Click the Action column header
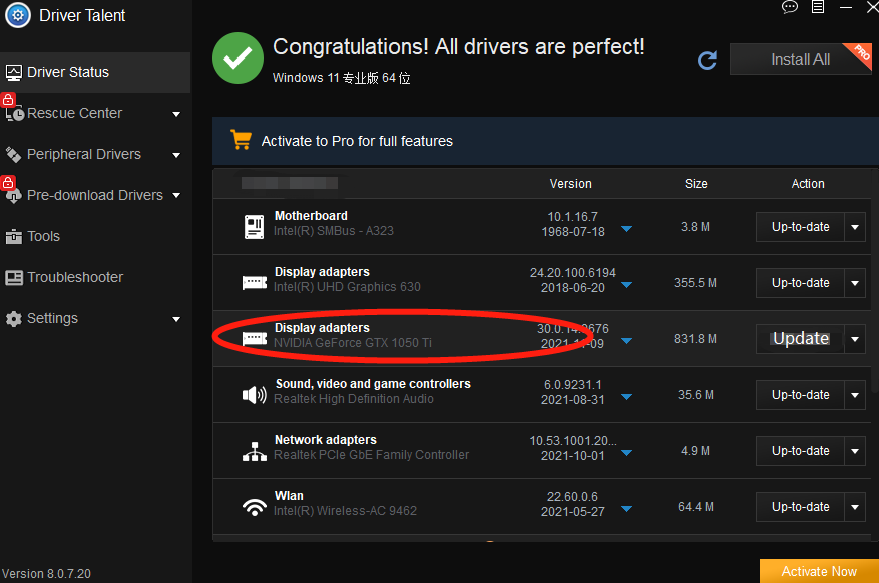This screenshot has width=879, height=583. pyautogui.click(x=808, y=184)
